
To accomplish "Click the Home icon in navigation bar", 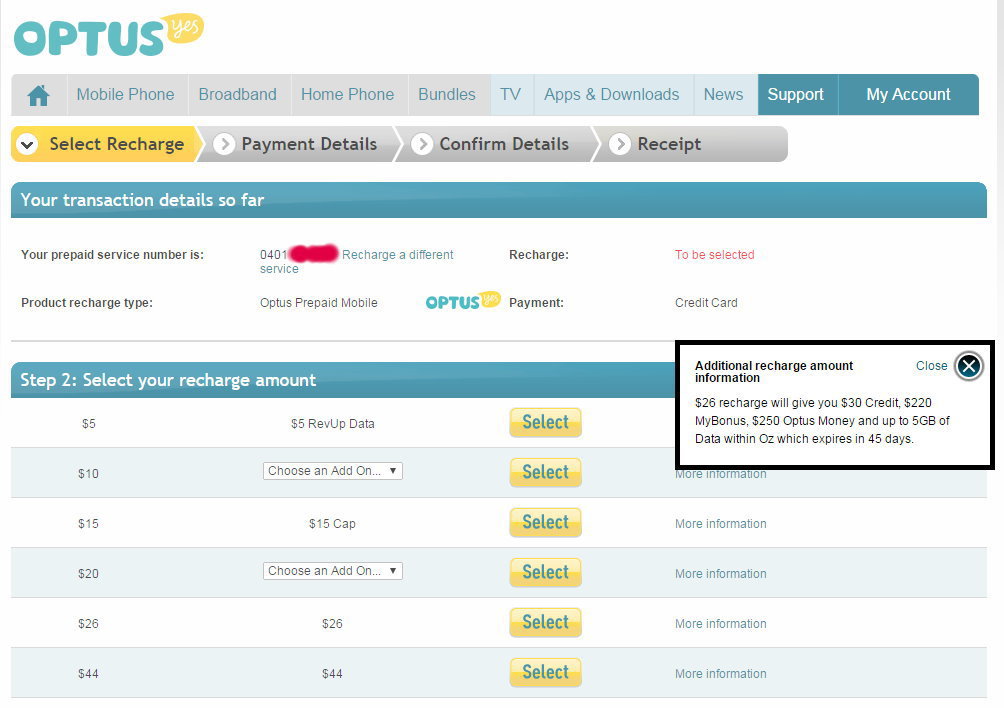I will pyautogui.click(x=39, y=95).
